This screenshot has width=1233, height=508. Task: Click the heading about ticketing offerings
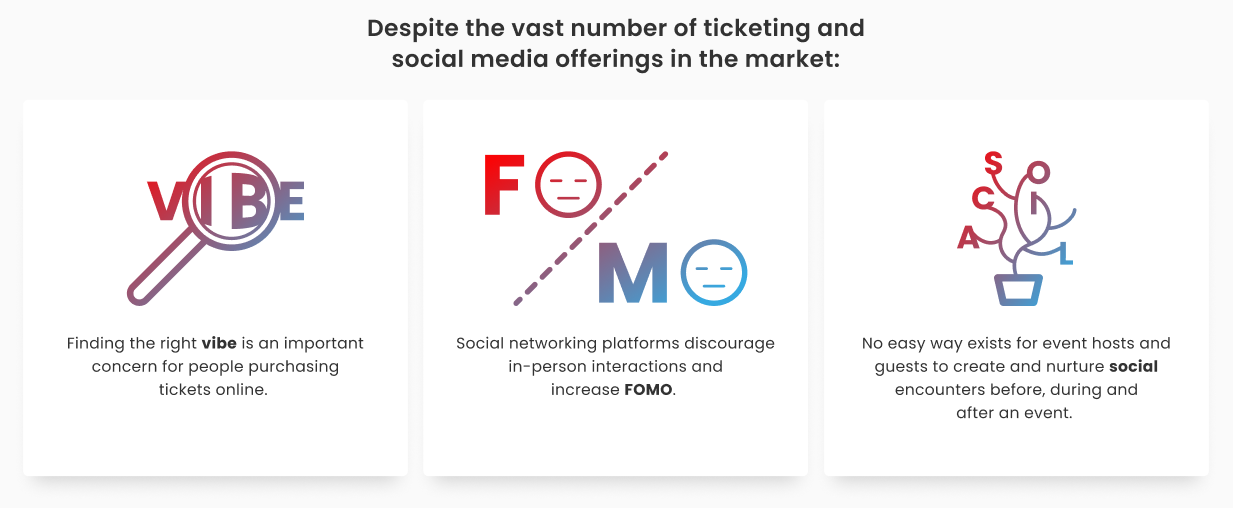coord(615,43)
